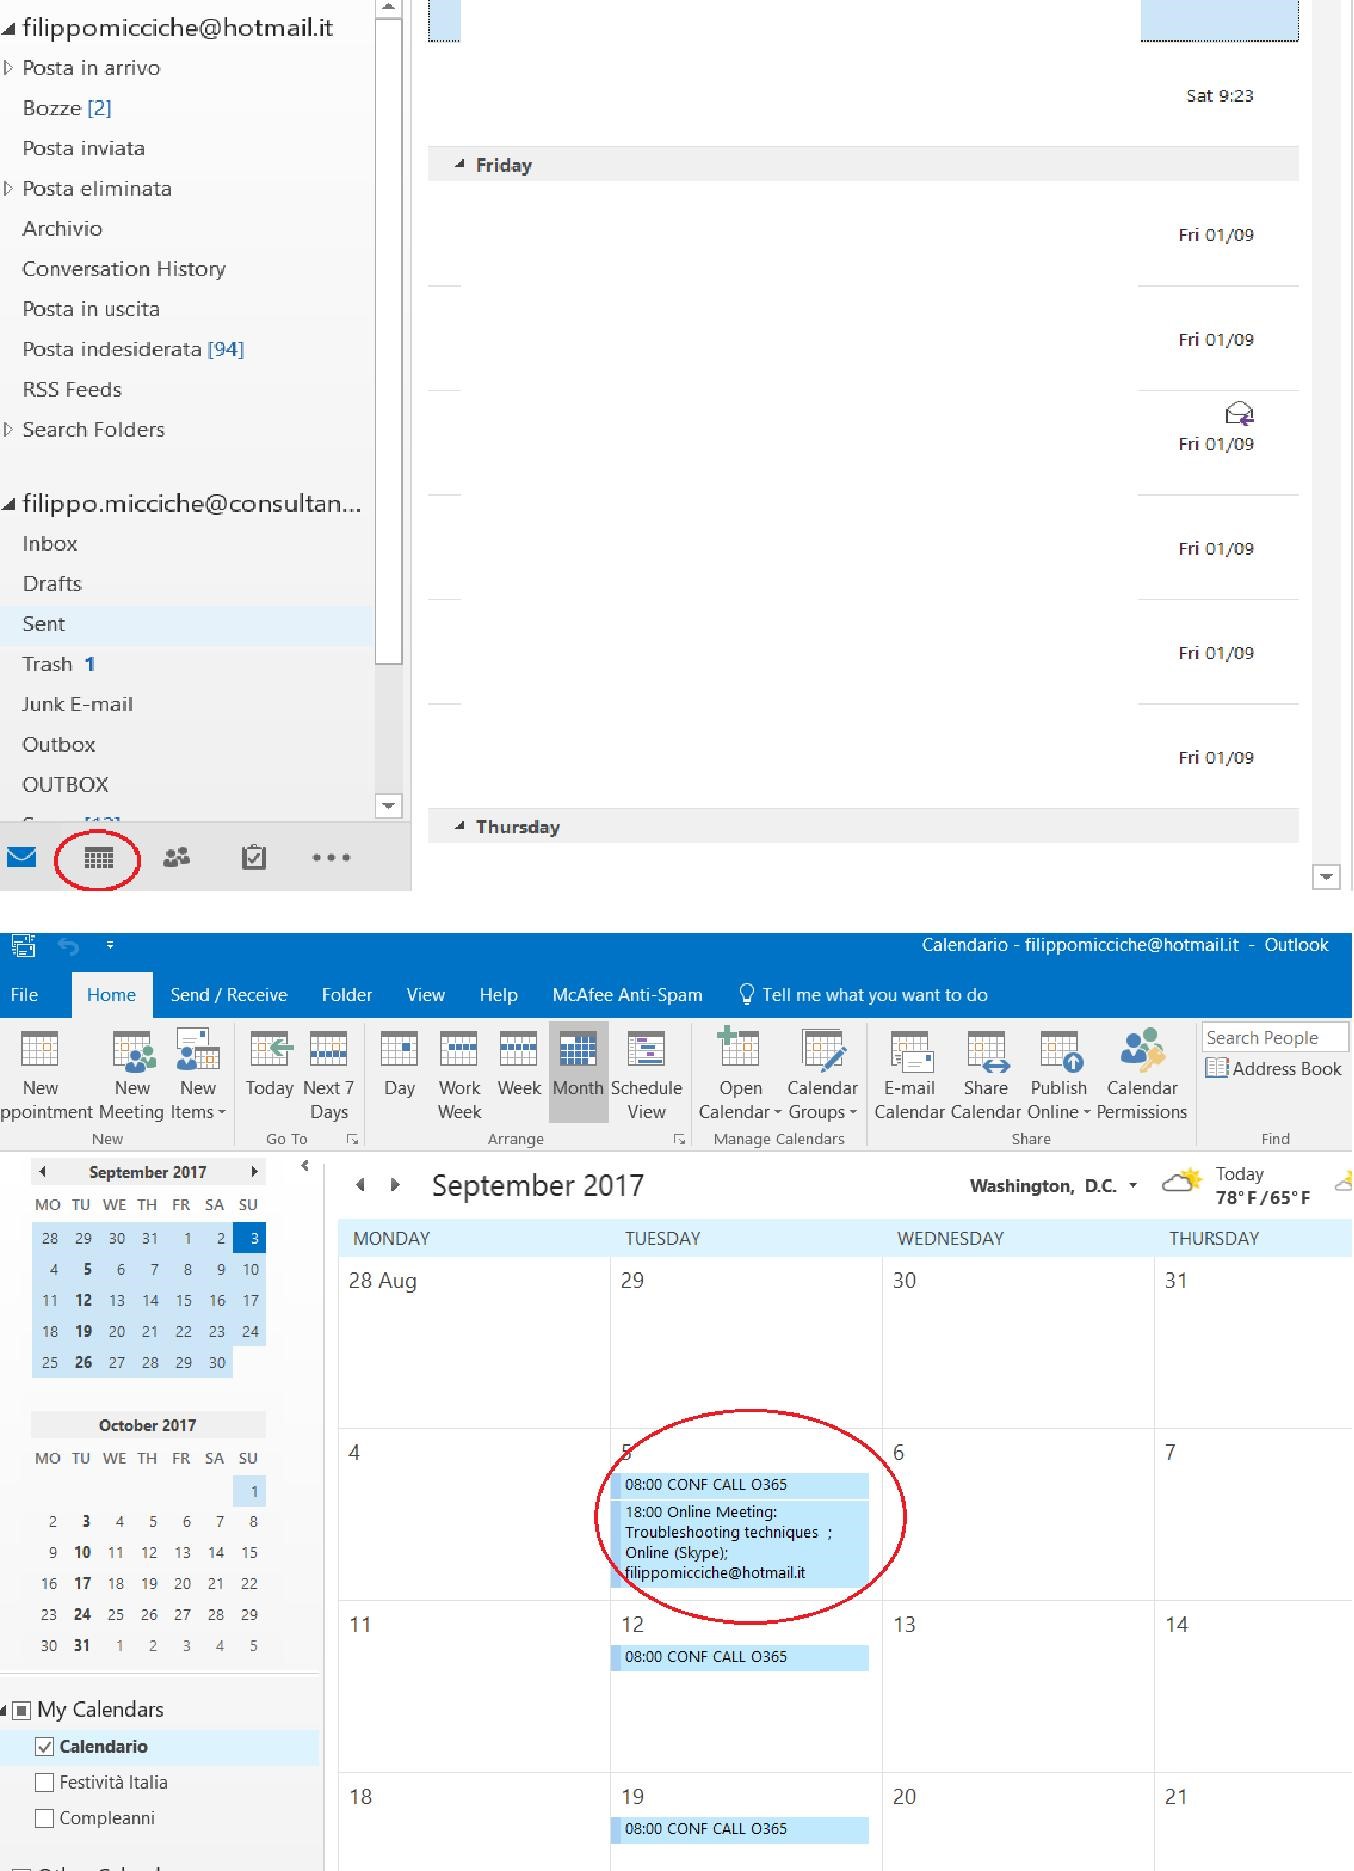This screenshot has height=1871, width=1354.
Task: Open Calendar Groups dropdown
Action: [822, 1074]
